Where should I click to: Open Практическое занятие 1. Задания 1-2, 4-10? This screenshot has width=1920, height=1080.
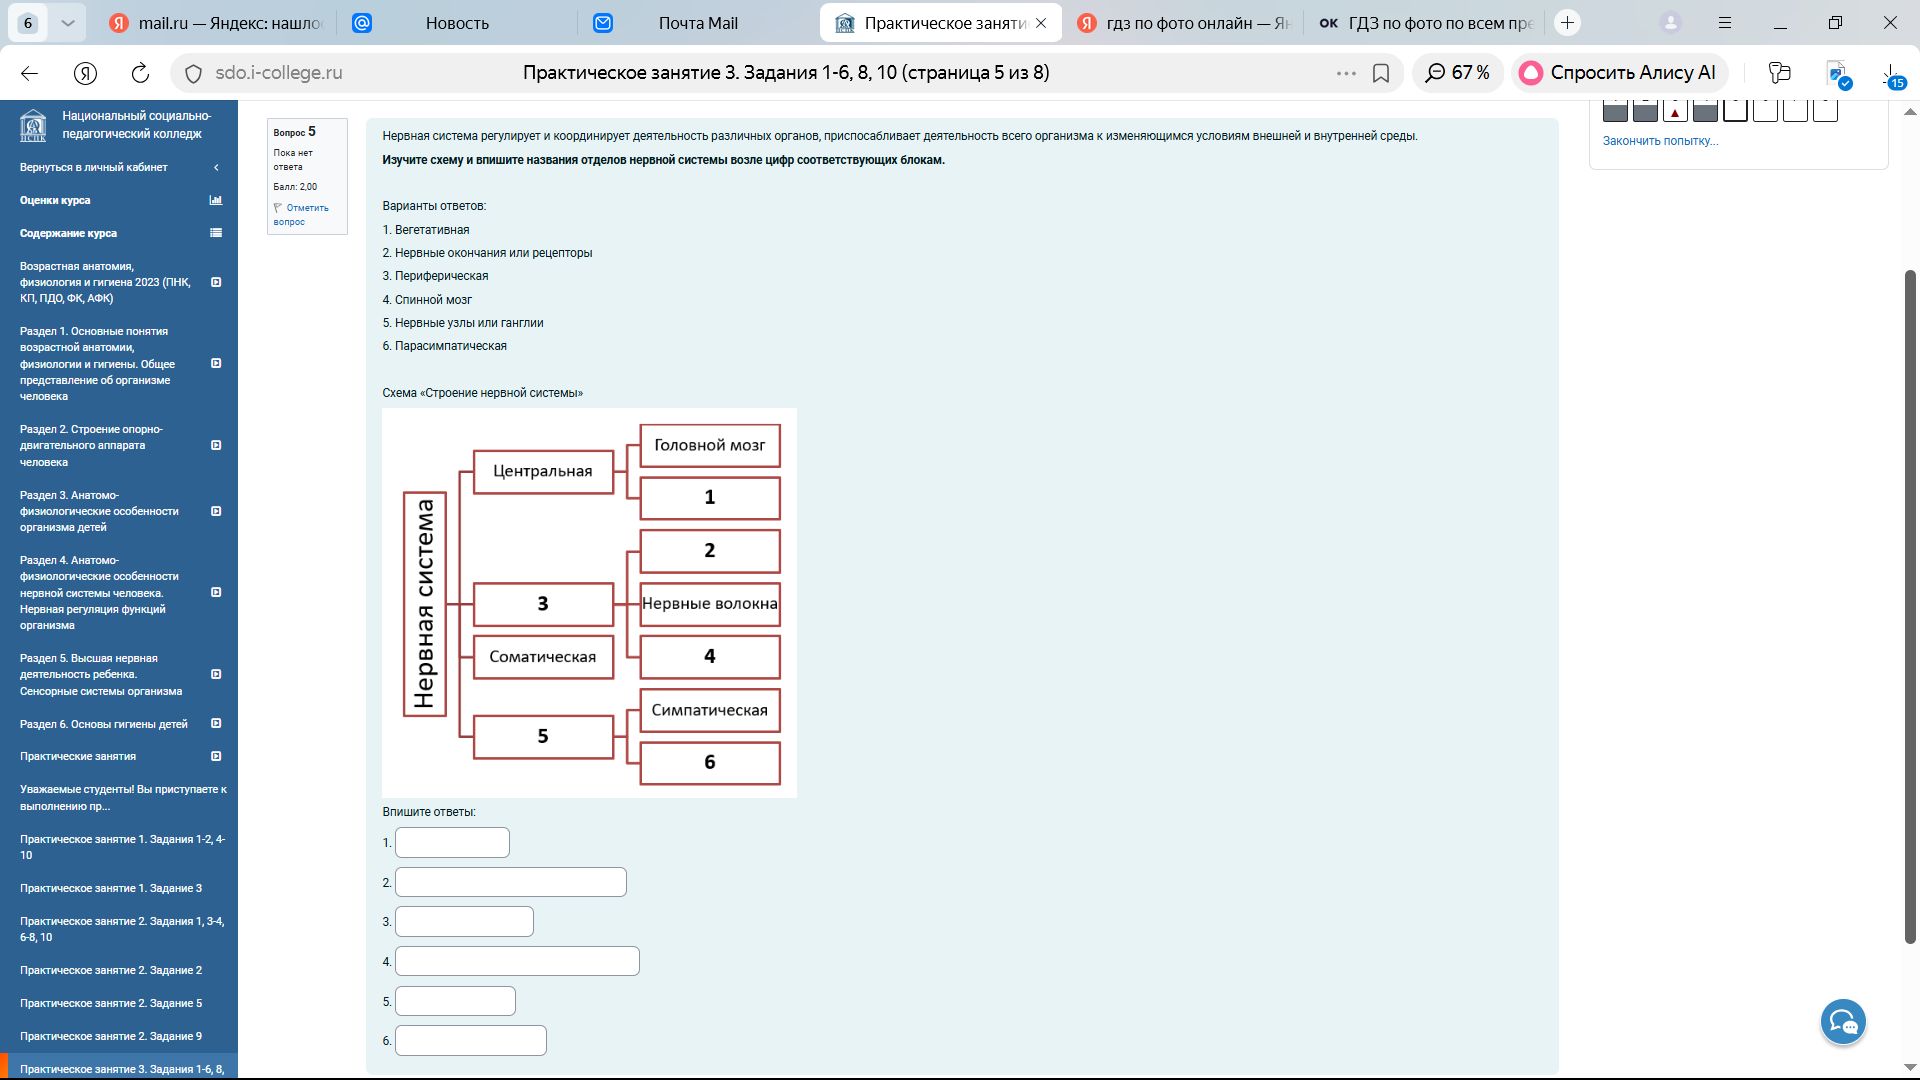click(x=122, y=847)
